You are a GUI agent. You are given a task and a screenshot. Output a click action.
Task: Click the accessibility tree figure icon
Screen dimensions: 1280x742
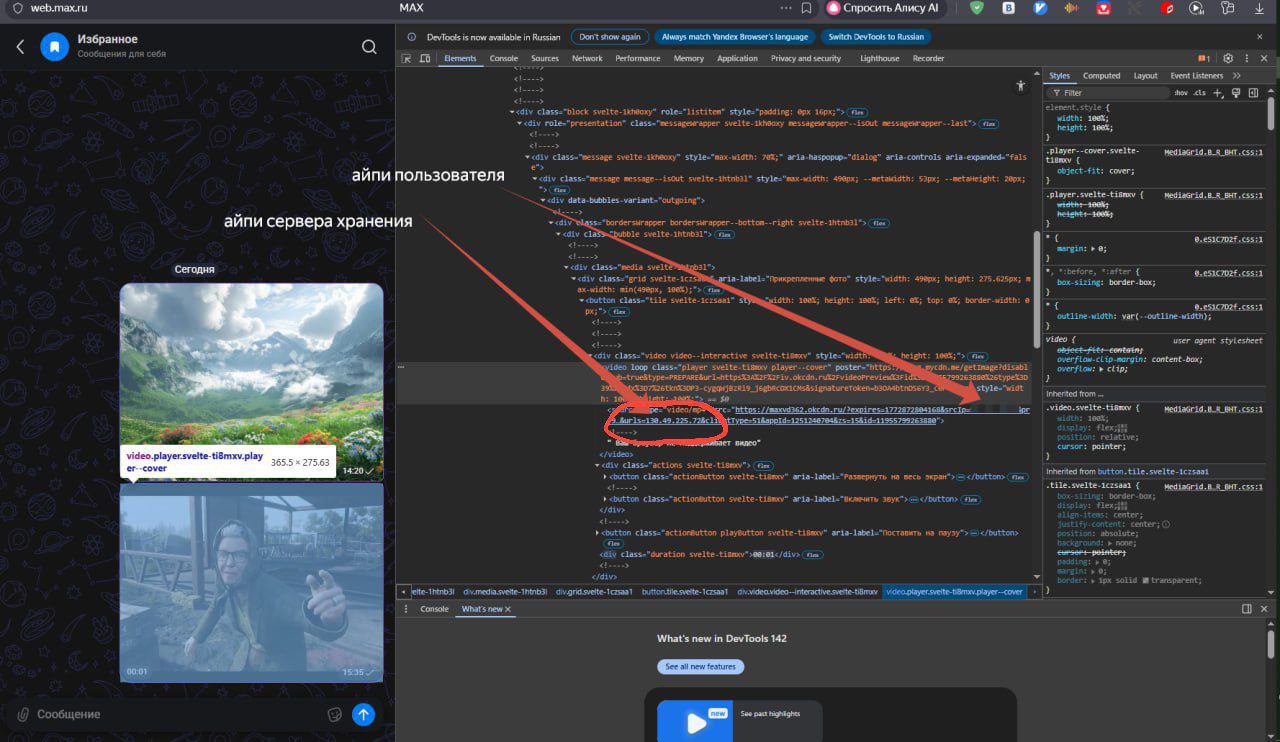(x=1020, y=86)
